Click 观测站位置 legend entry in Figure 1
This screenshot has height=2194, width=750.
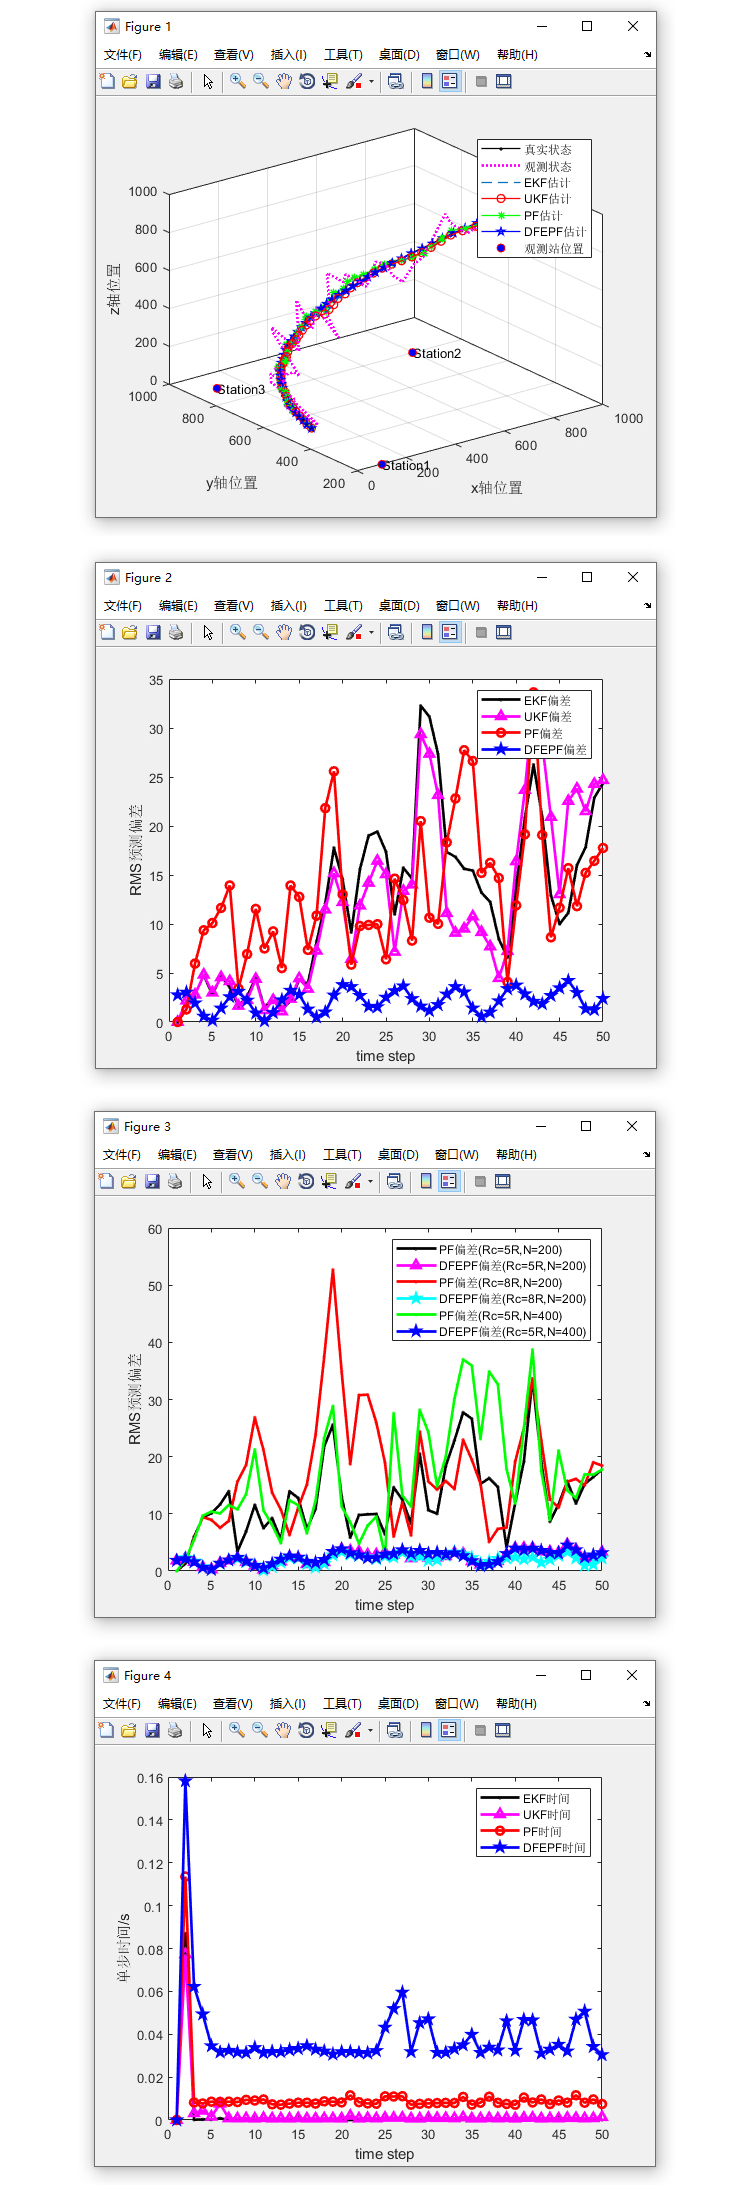pos(534,249)
